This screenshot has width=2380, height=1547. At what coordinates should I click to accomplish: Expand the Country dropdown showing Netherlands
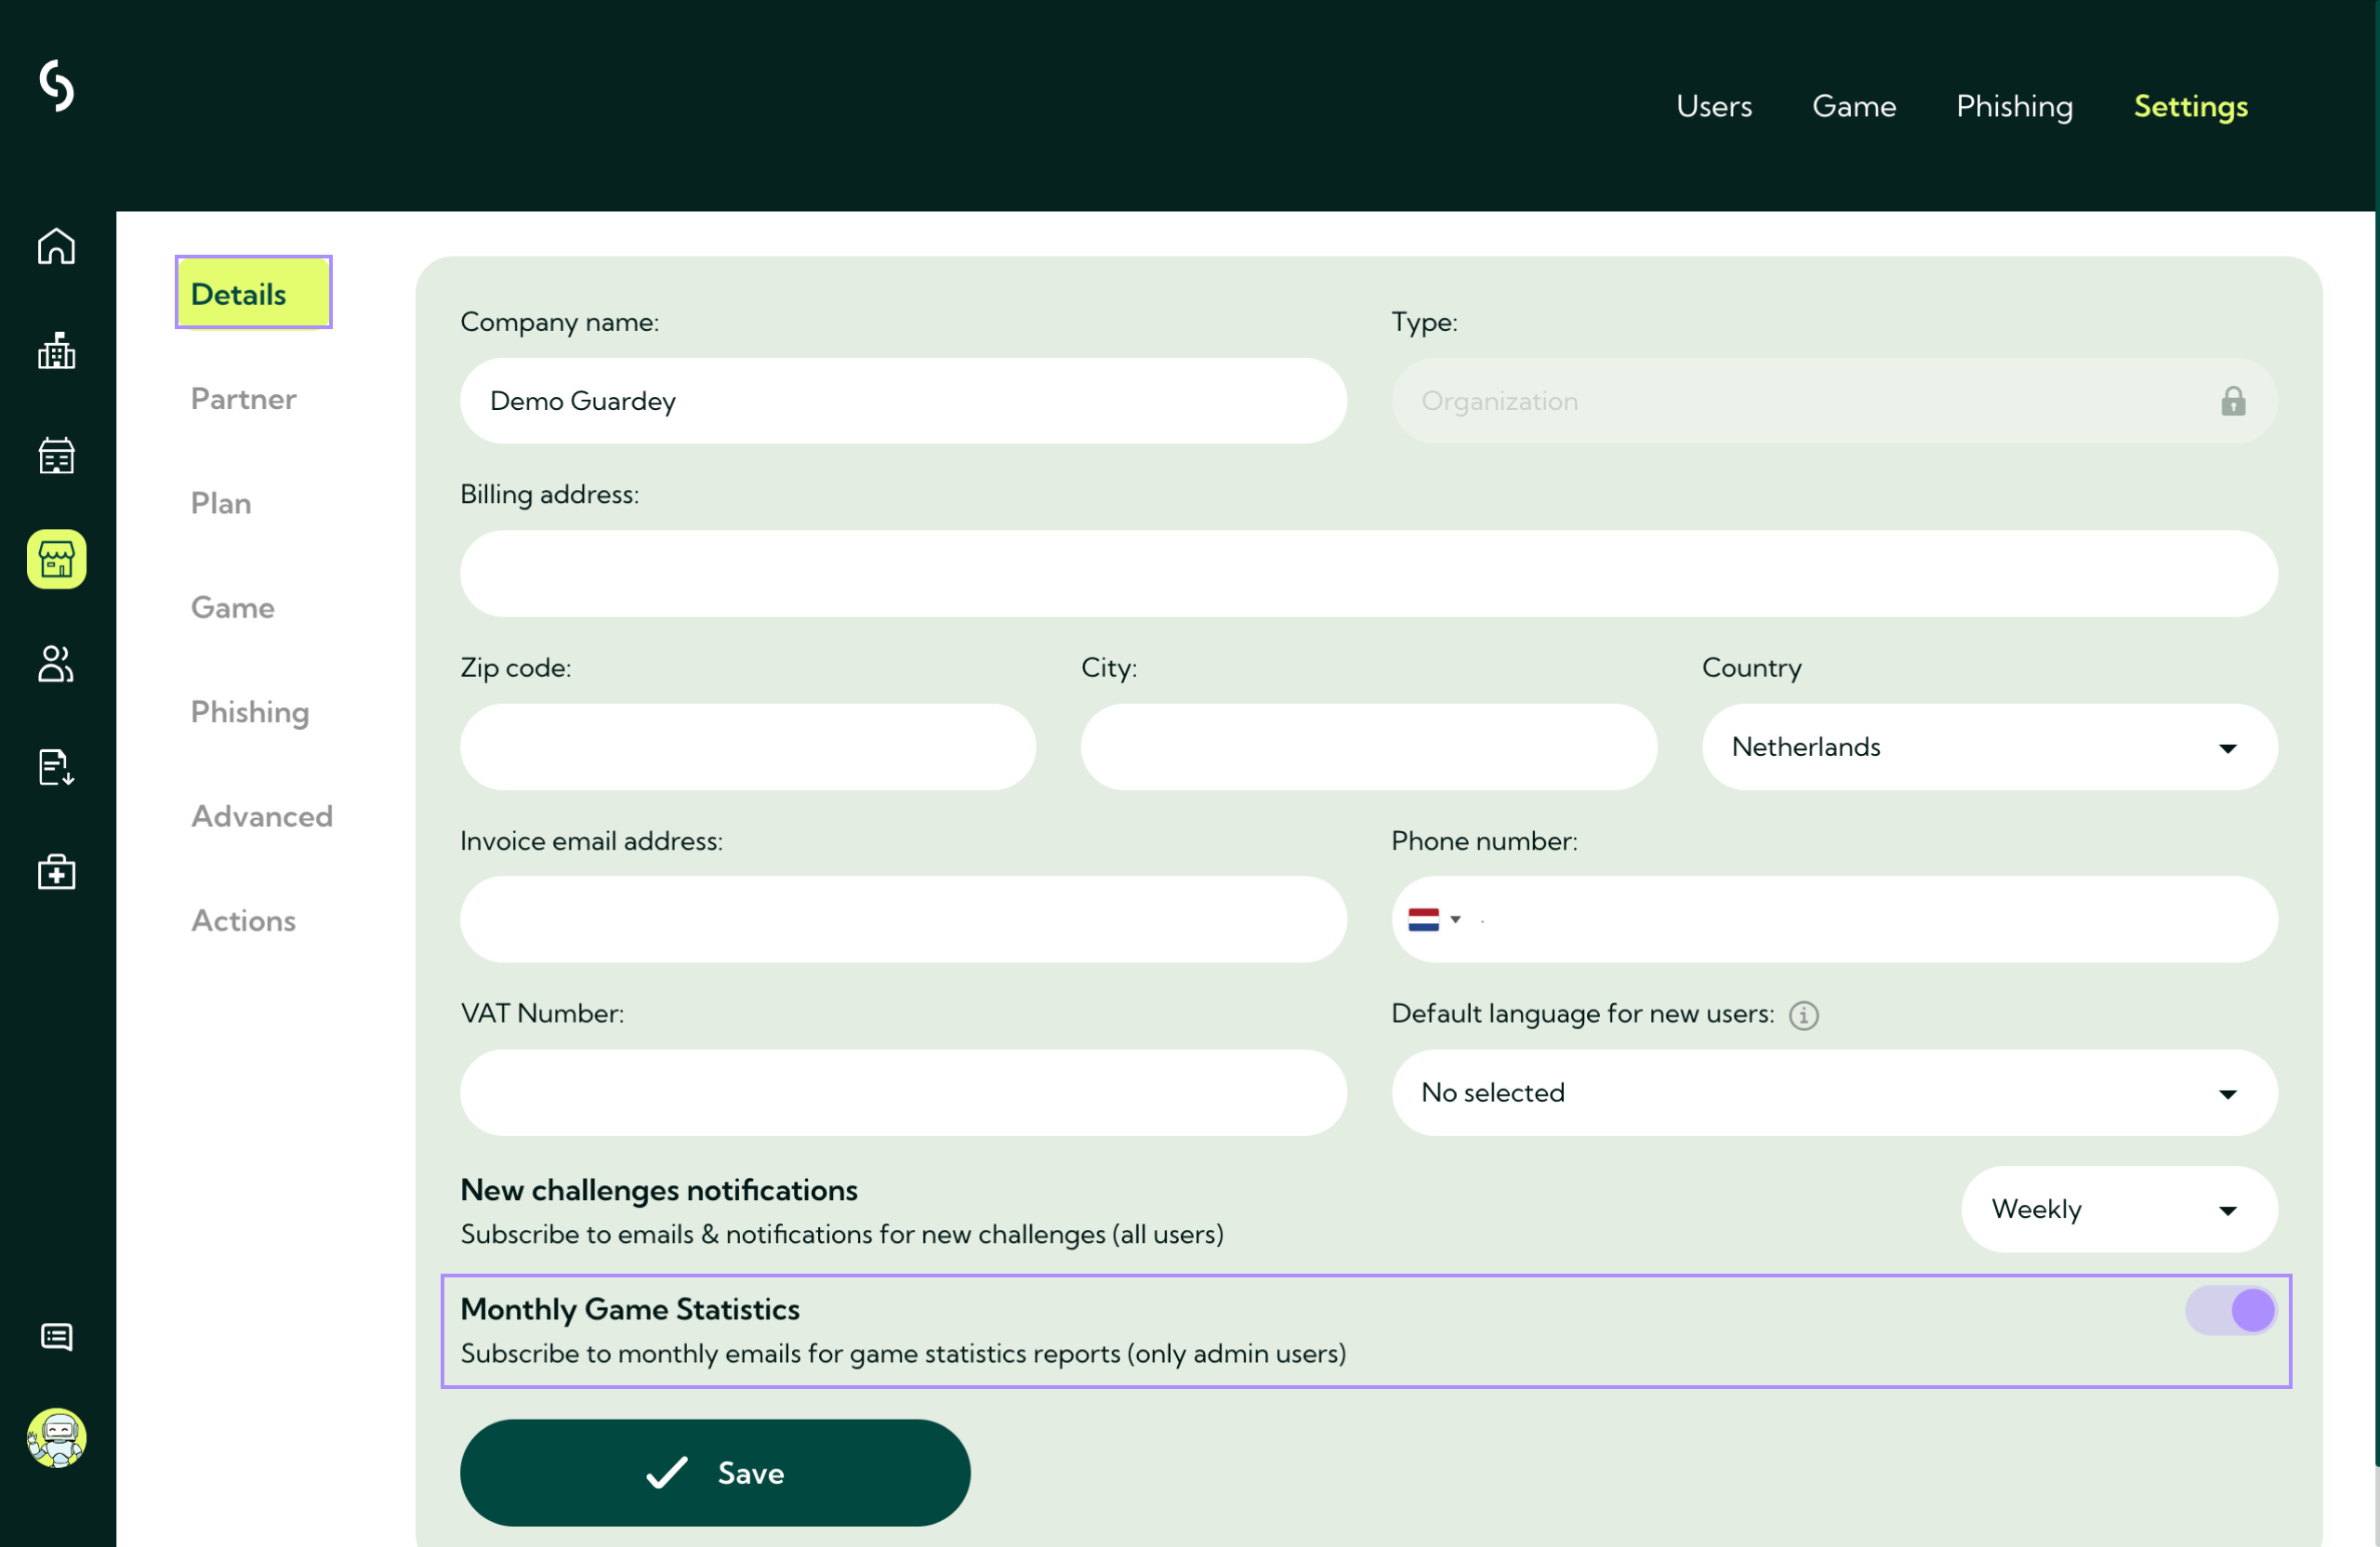tap(1989, 747)
